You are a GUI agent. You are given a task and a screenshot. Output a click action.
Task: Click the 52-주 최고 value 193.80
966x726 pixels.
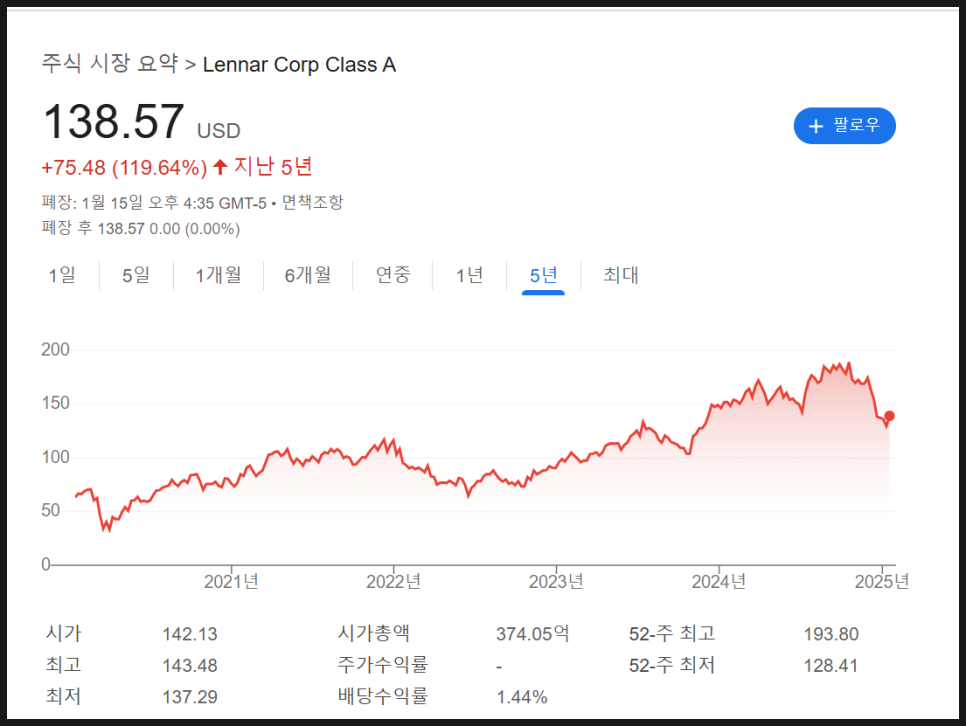point(830,634)
